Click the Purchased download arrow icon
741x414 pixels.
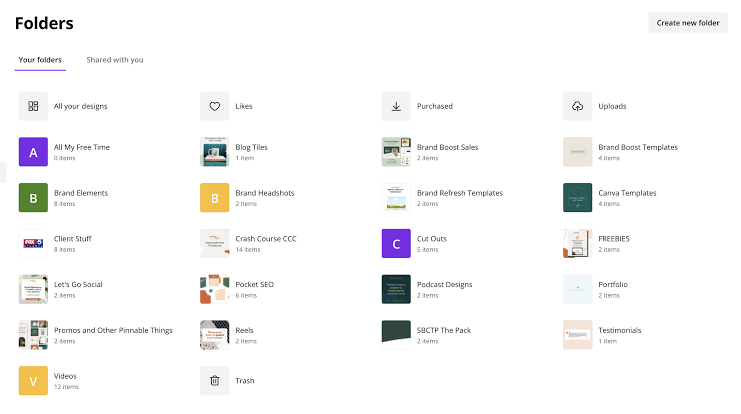[x=397, y=106]
